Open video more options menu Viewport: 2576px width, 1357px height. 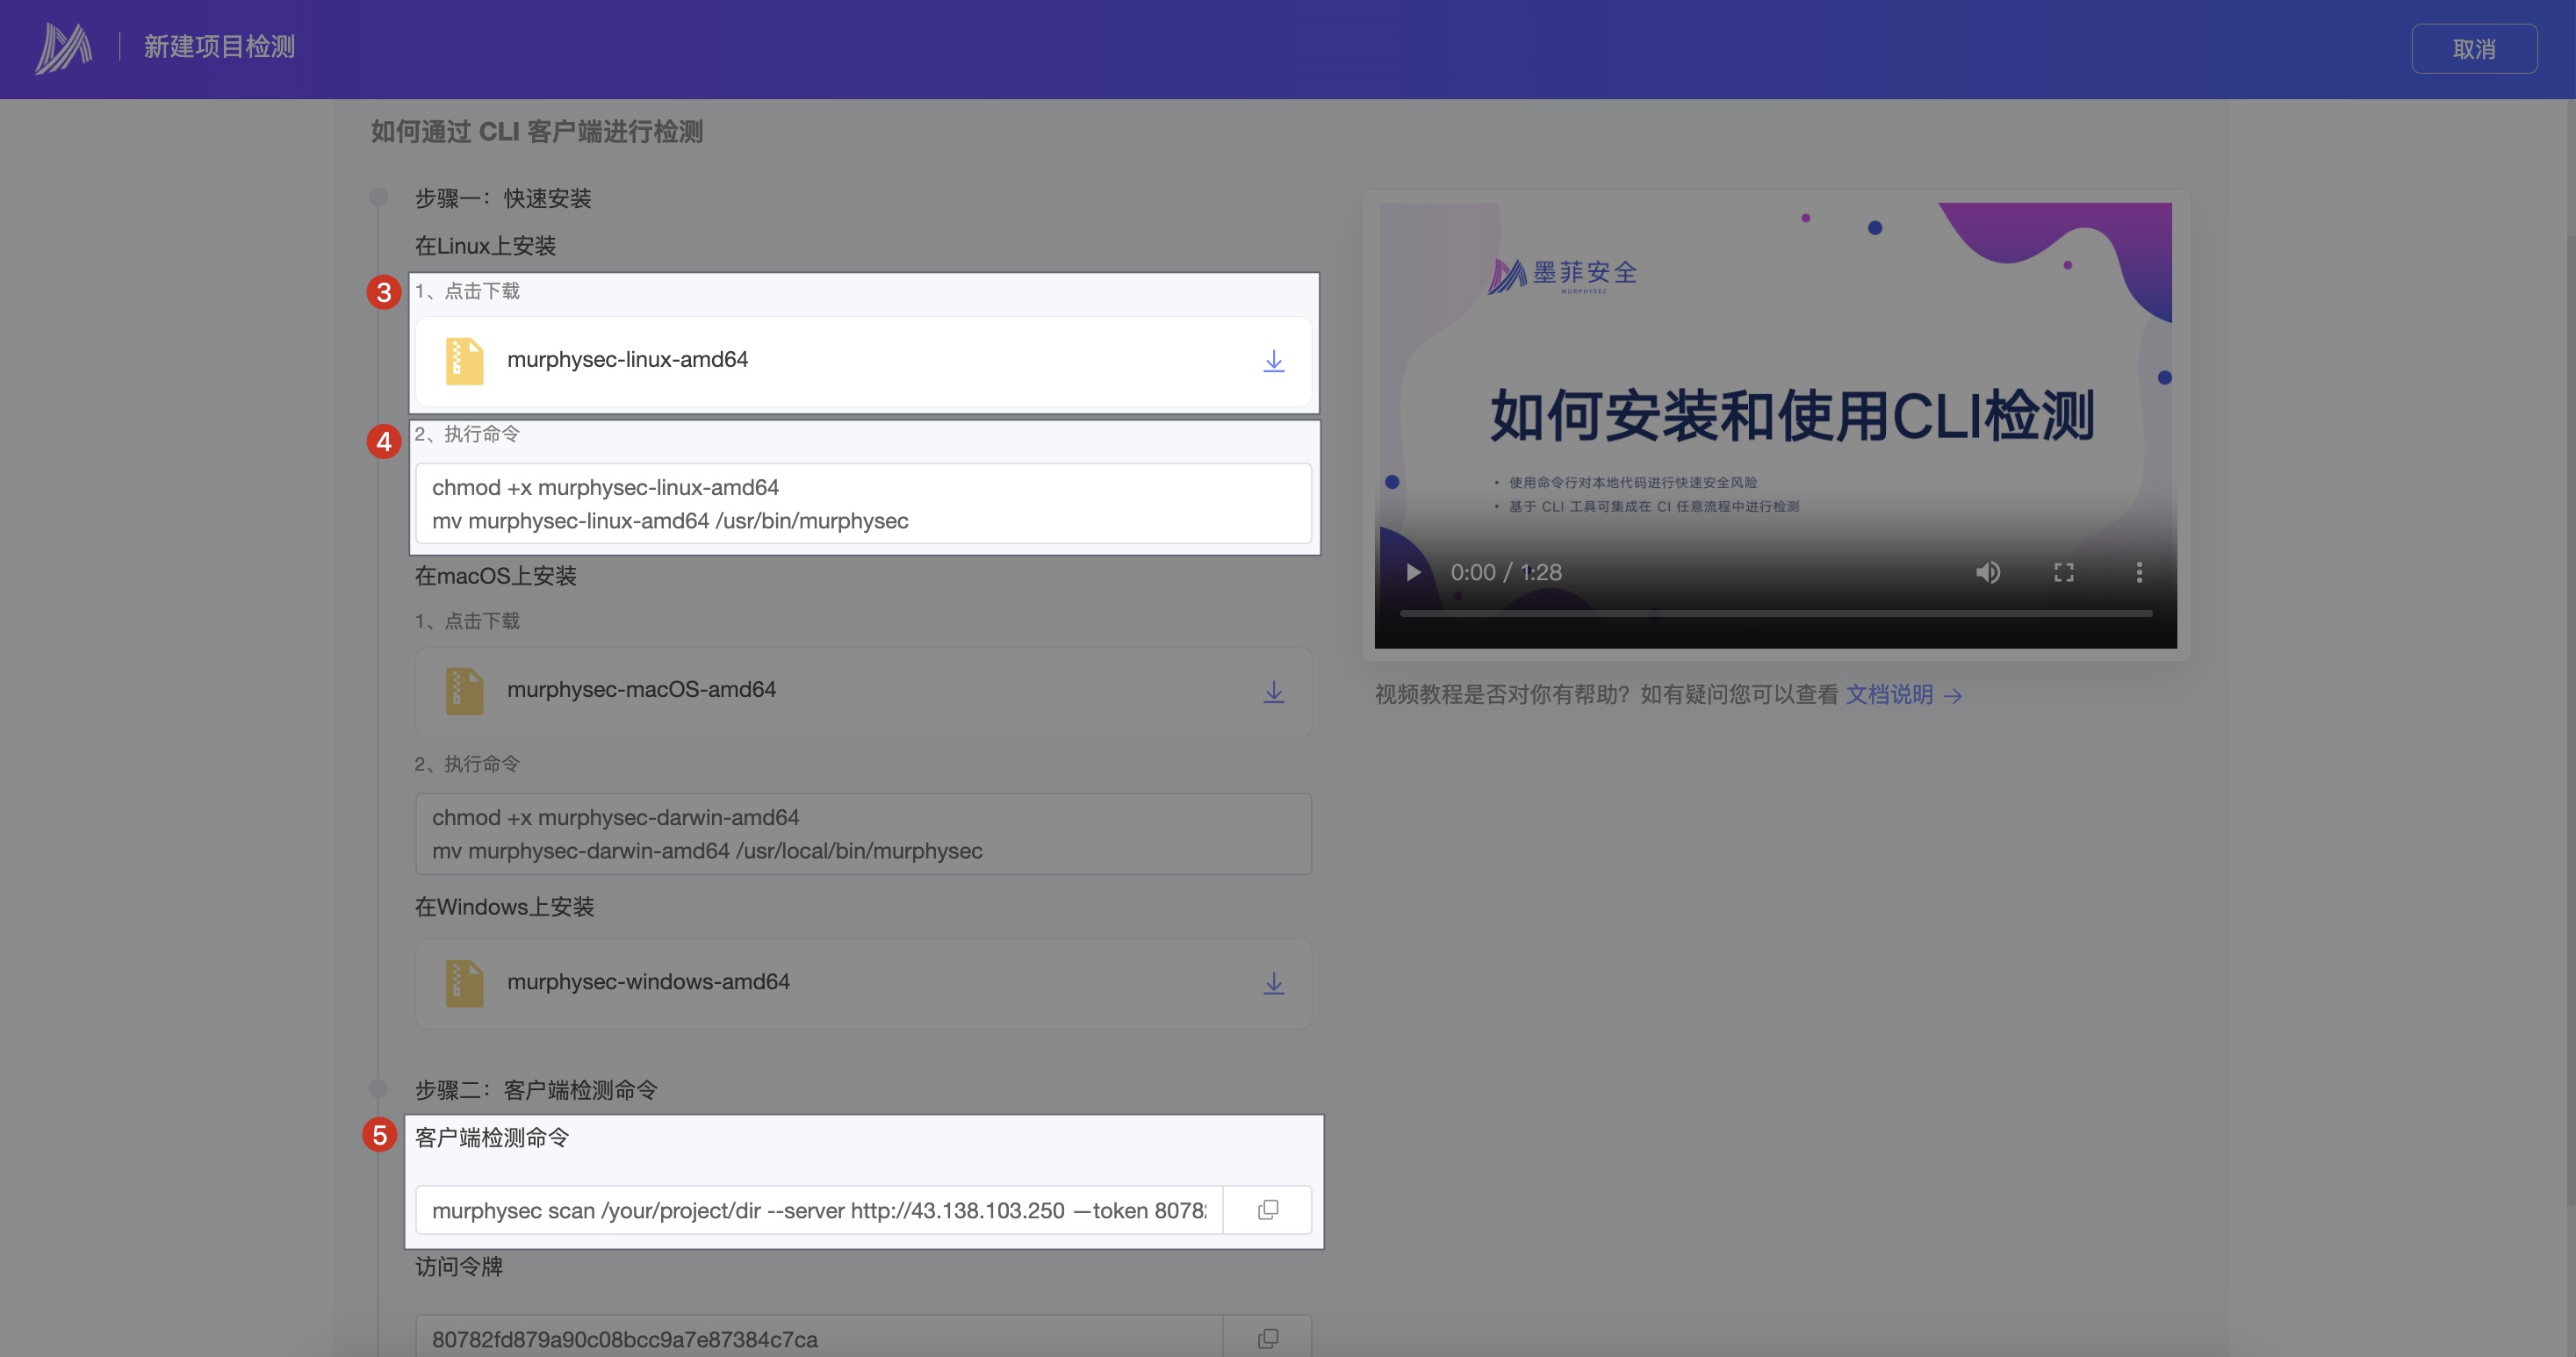click(2139, 572)
